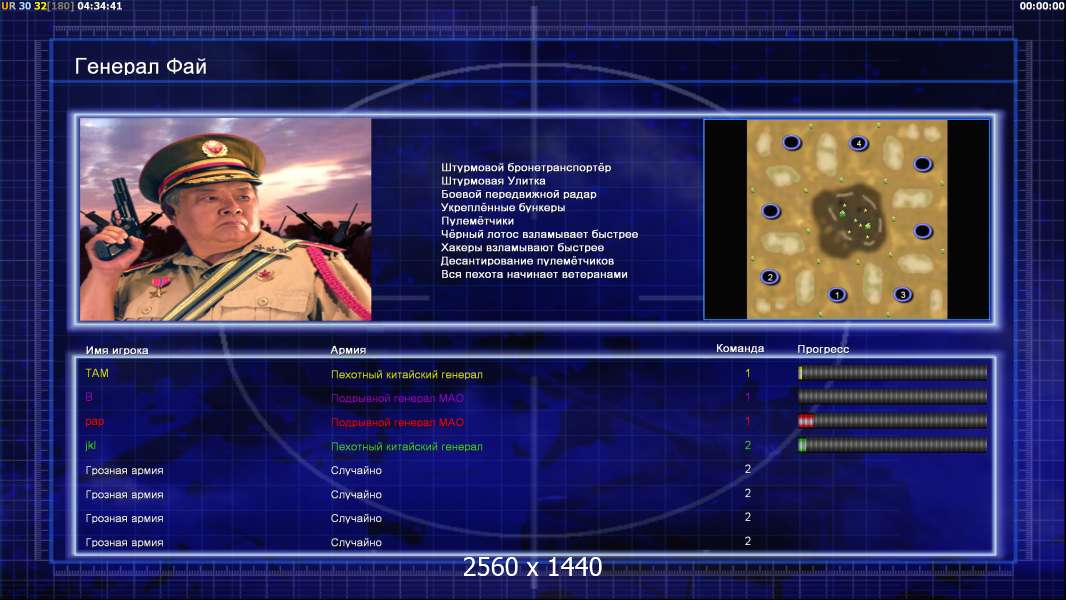Select the purple player name 'B'
The width and height of the screenshot is (1066, 600).
[89, 397]
